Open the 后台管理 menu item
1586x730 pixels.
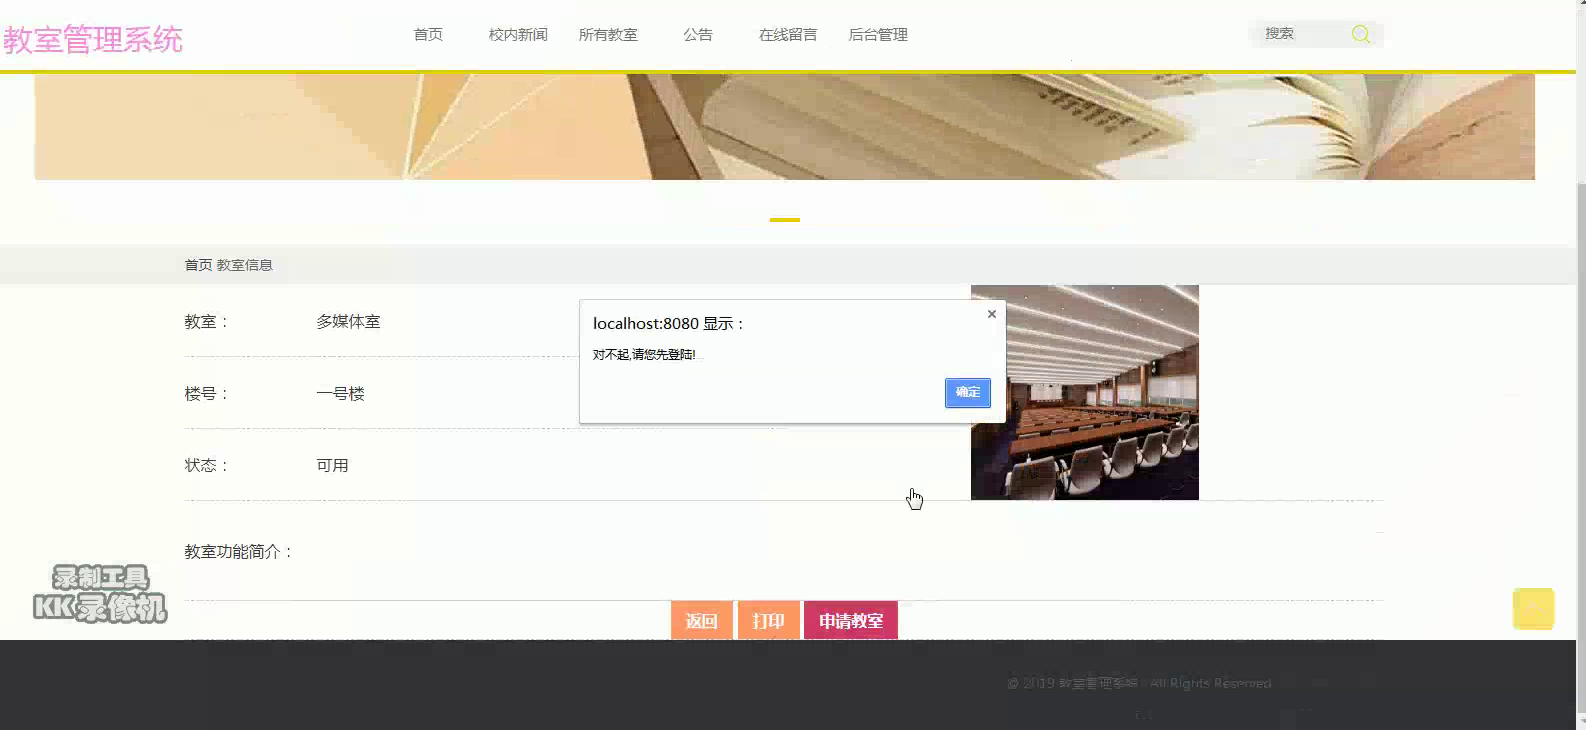pyautogui.click(x=878, y=34)
